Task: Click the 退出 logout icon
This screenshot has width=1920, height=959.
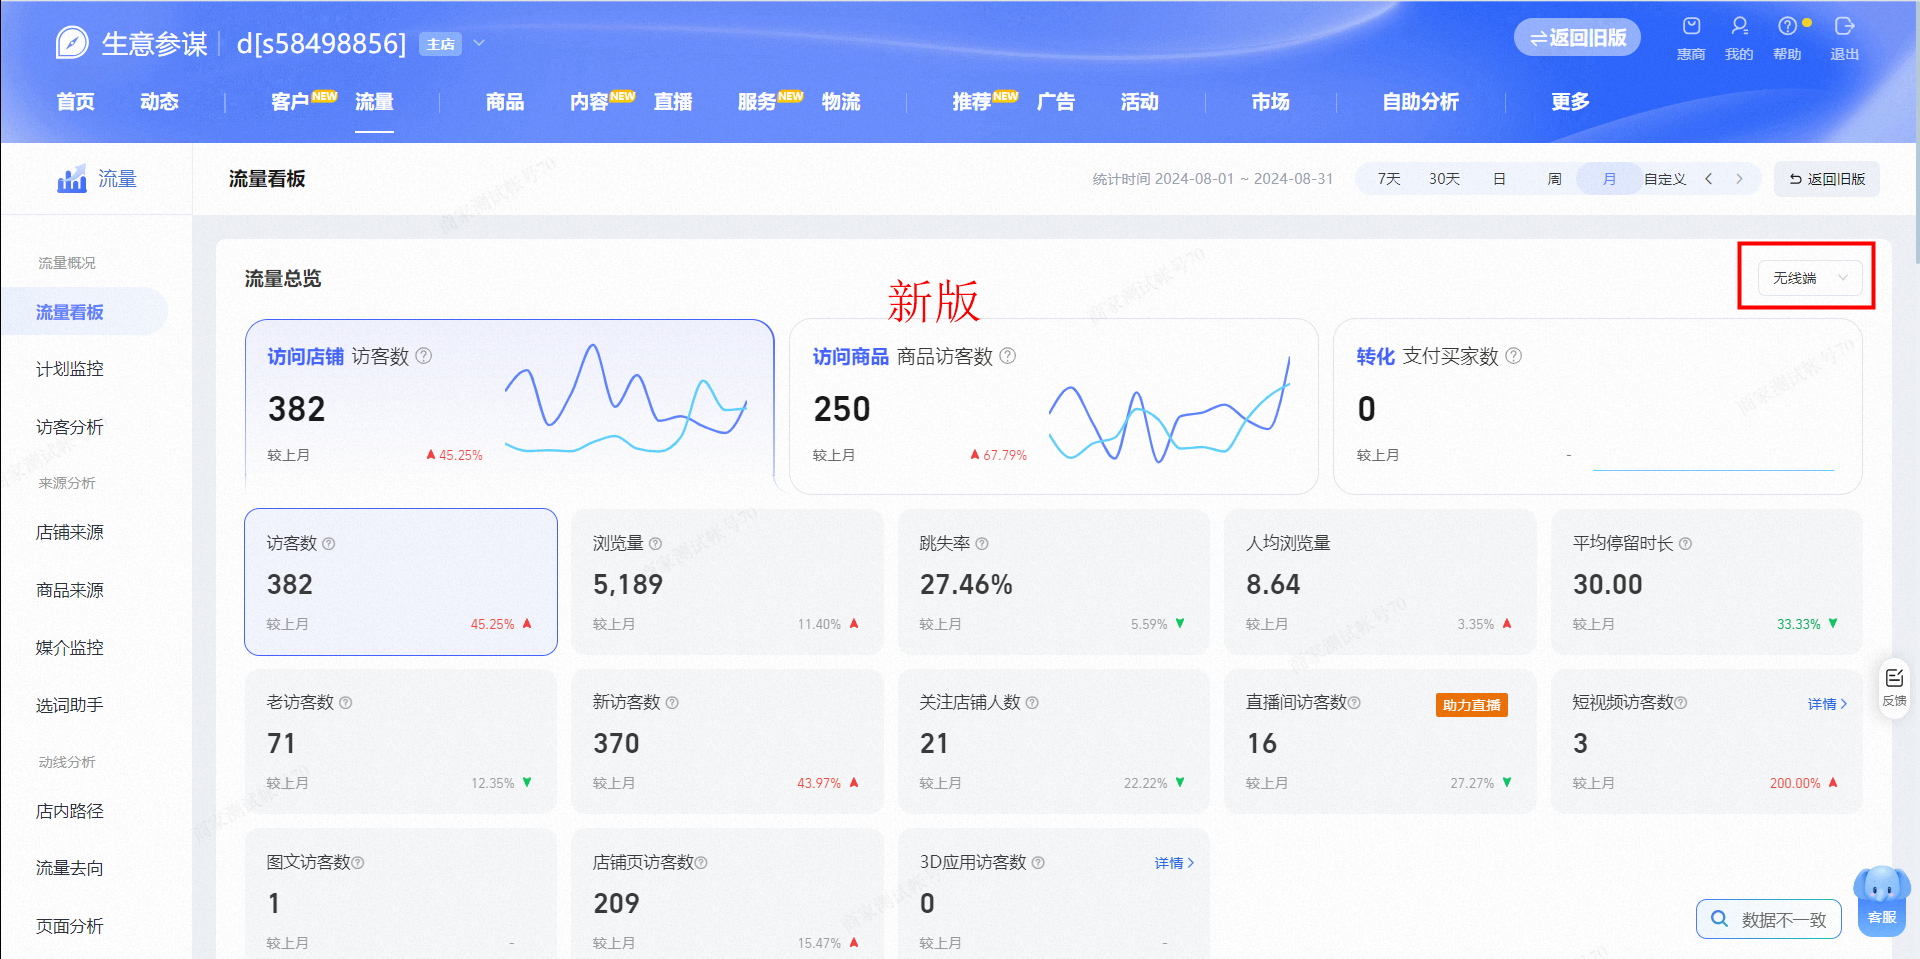Action: point(1844,27)
